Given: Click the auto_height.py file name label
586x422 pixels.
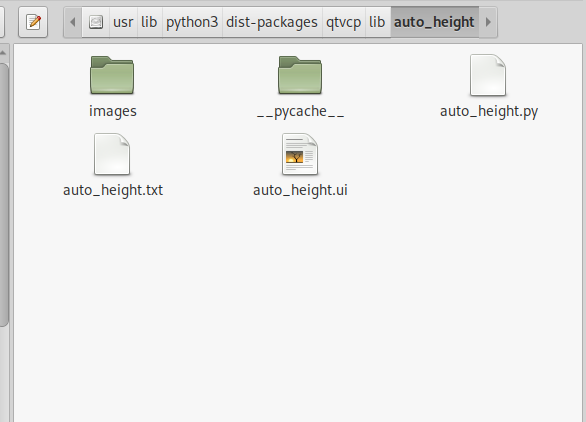Looking at the screenshot, I should [489, 111].
